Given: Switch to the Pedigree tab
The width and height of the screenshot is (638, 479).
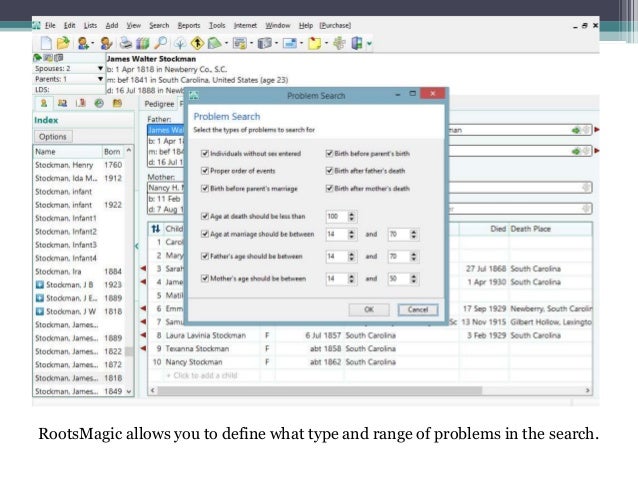Looking at the screenshot, I should point(157,103).
